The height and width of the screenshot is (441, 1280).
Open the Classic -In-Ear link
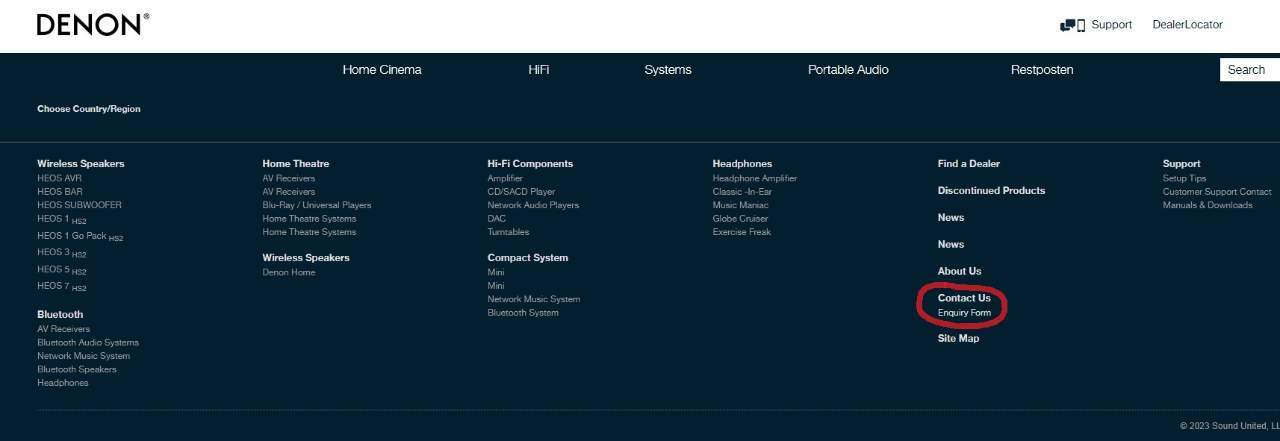coord(742,192)
